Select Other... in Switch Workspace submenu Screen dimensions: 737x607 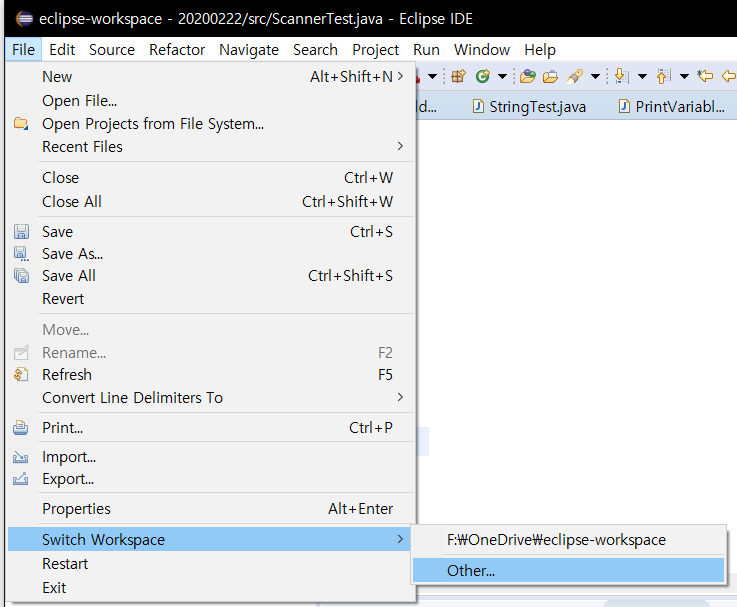[x=568, y=570]
